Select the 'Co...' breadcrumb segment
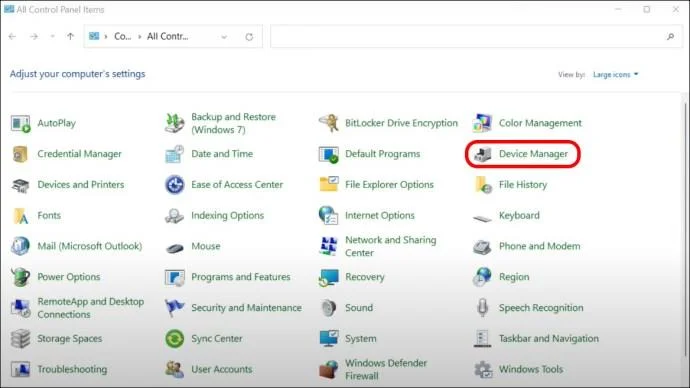The image size is (690, 388). [122, 37]
